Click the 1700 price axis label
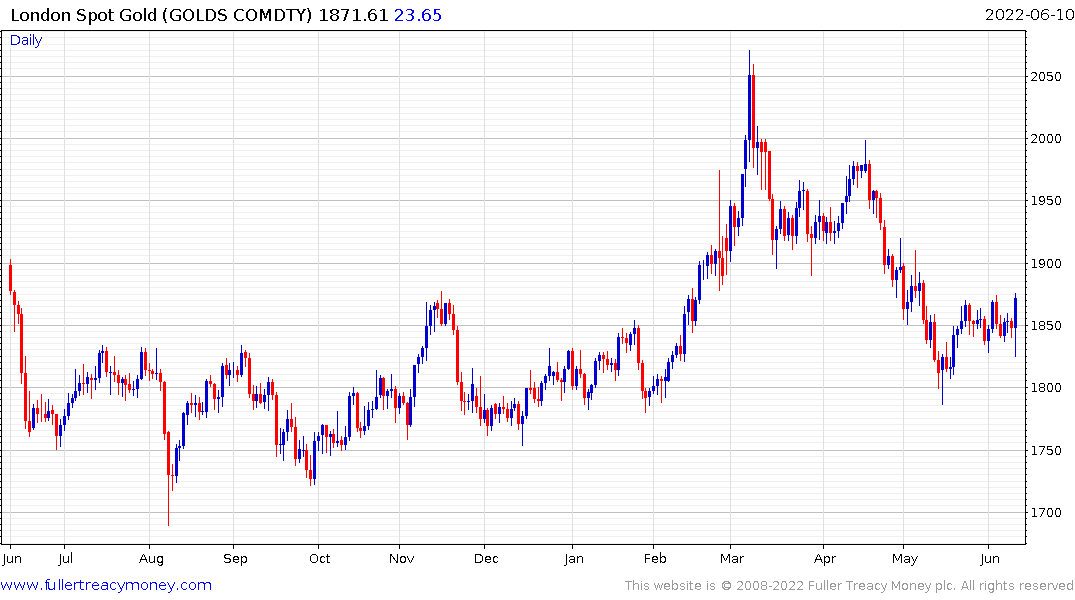1075x600 pixels. coord(1046,513)
